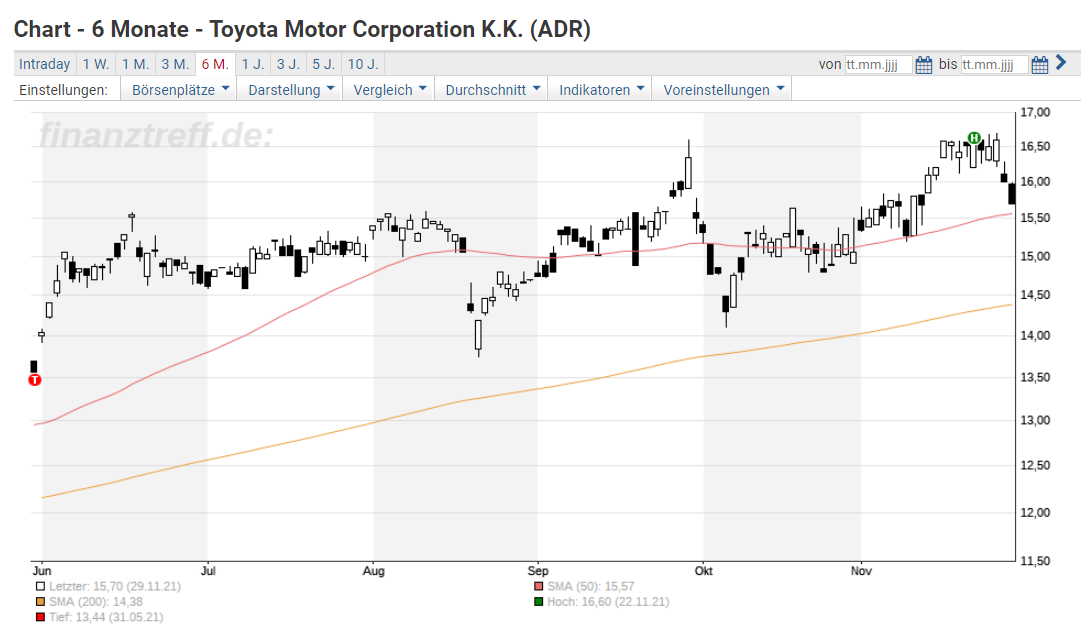Click the 16,00 price axis label
The width and height of the screenshot is (1088, 639).
[1035, 182]
